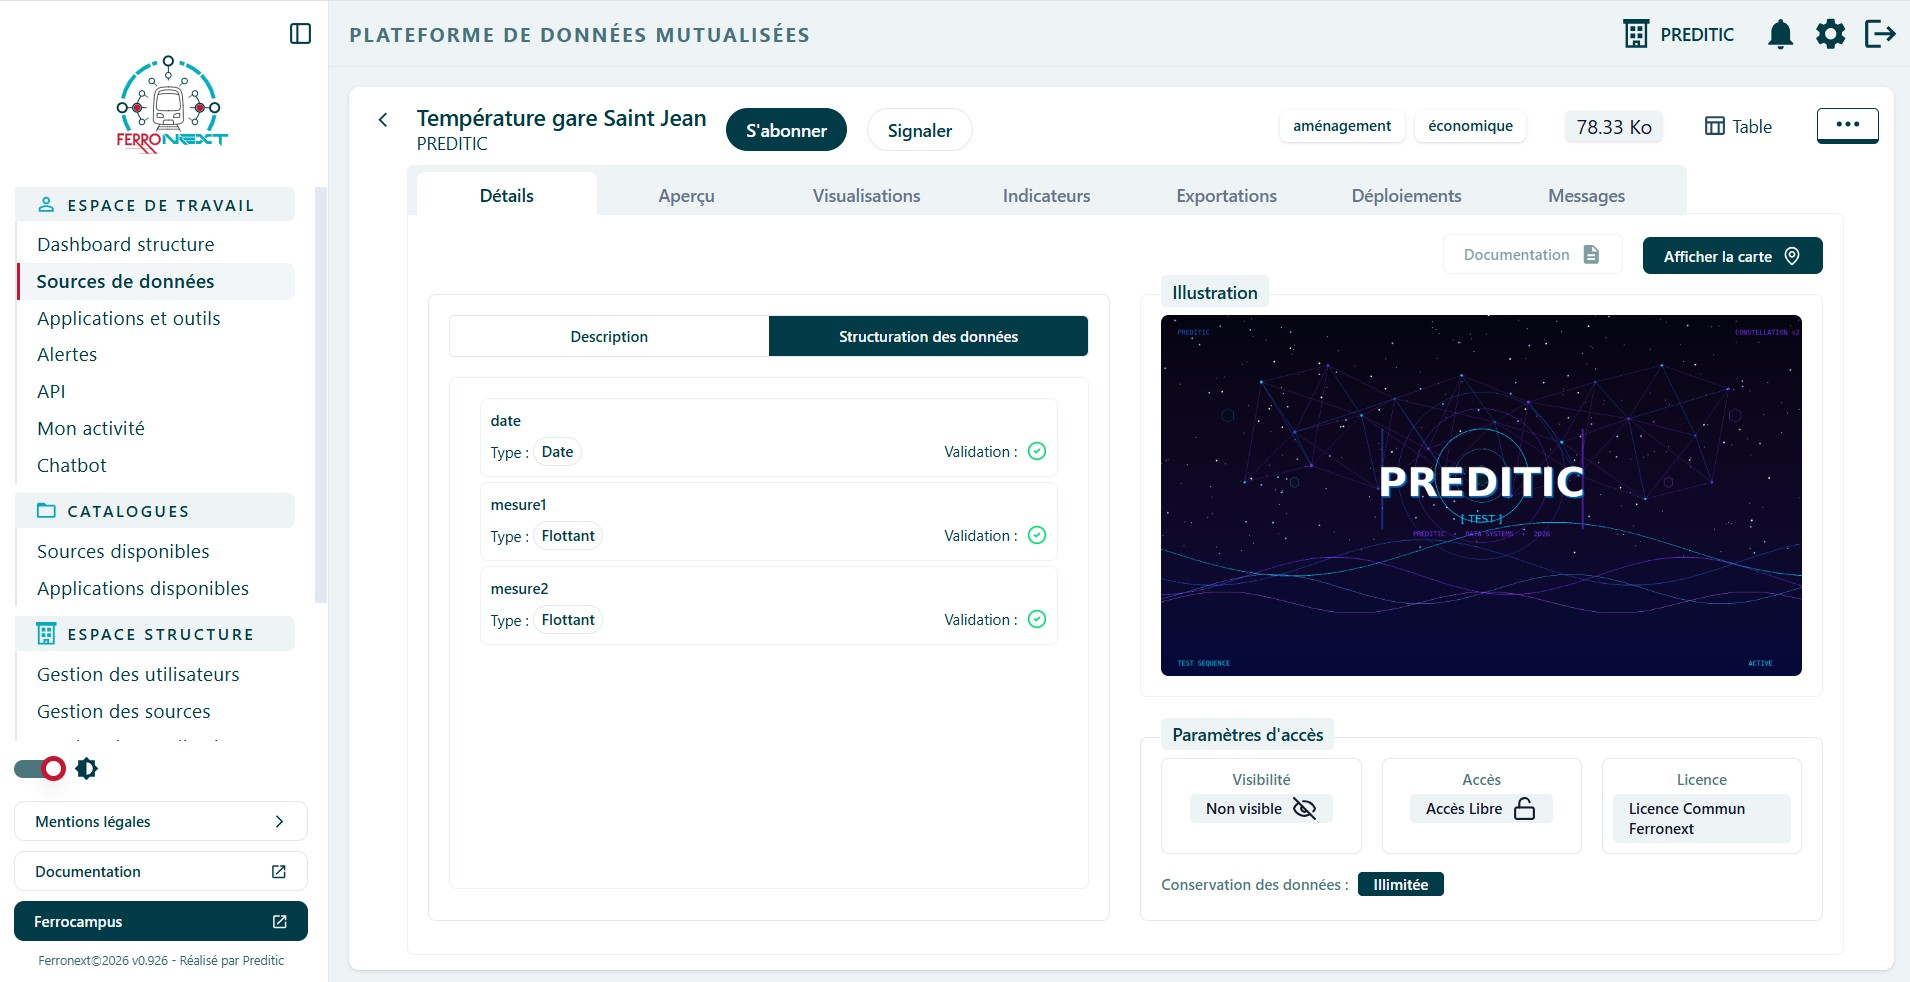Click the Illimitée conservation badge

click(x=1400, y=884)
